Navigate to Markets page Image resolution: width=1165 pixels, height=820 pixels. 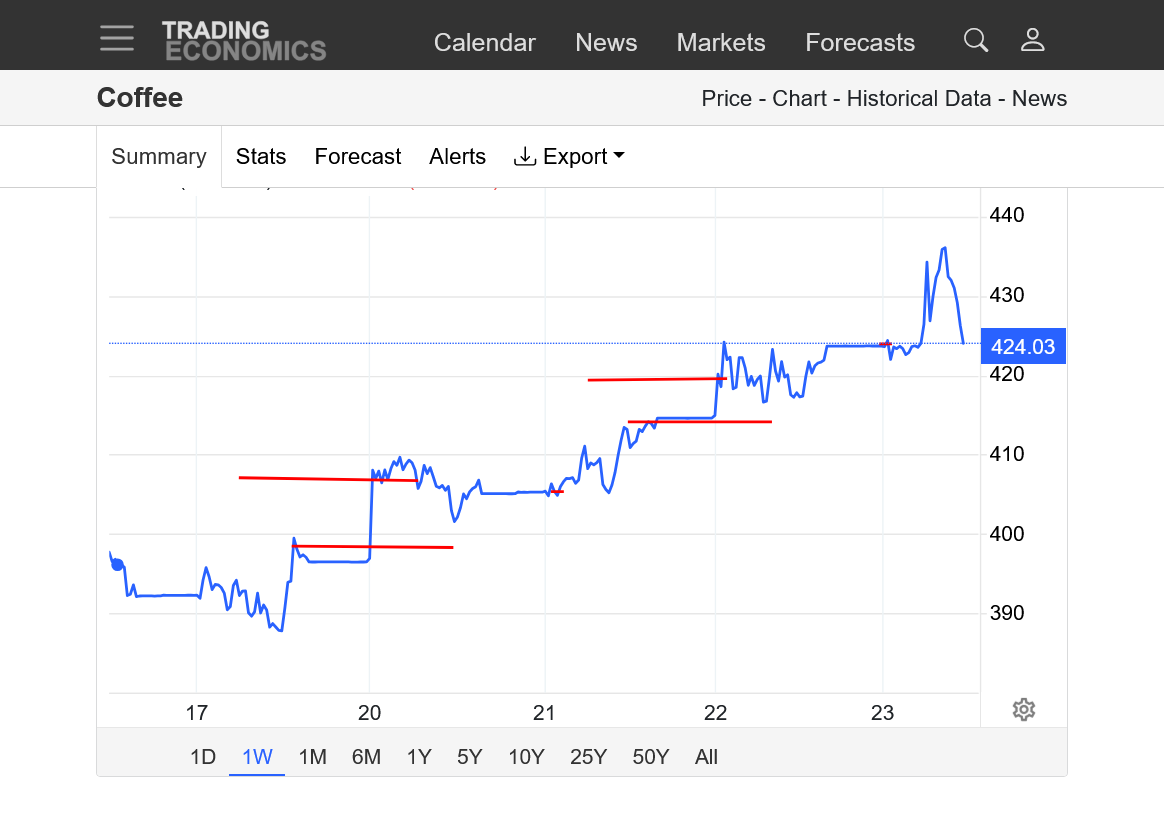click(x=721, y=43)
